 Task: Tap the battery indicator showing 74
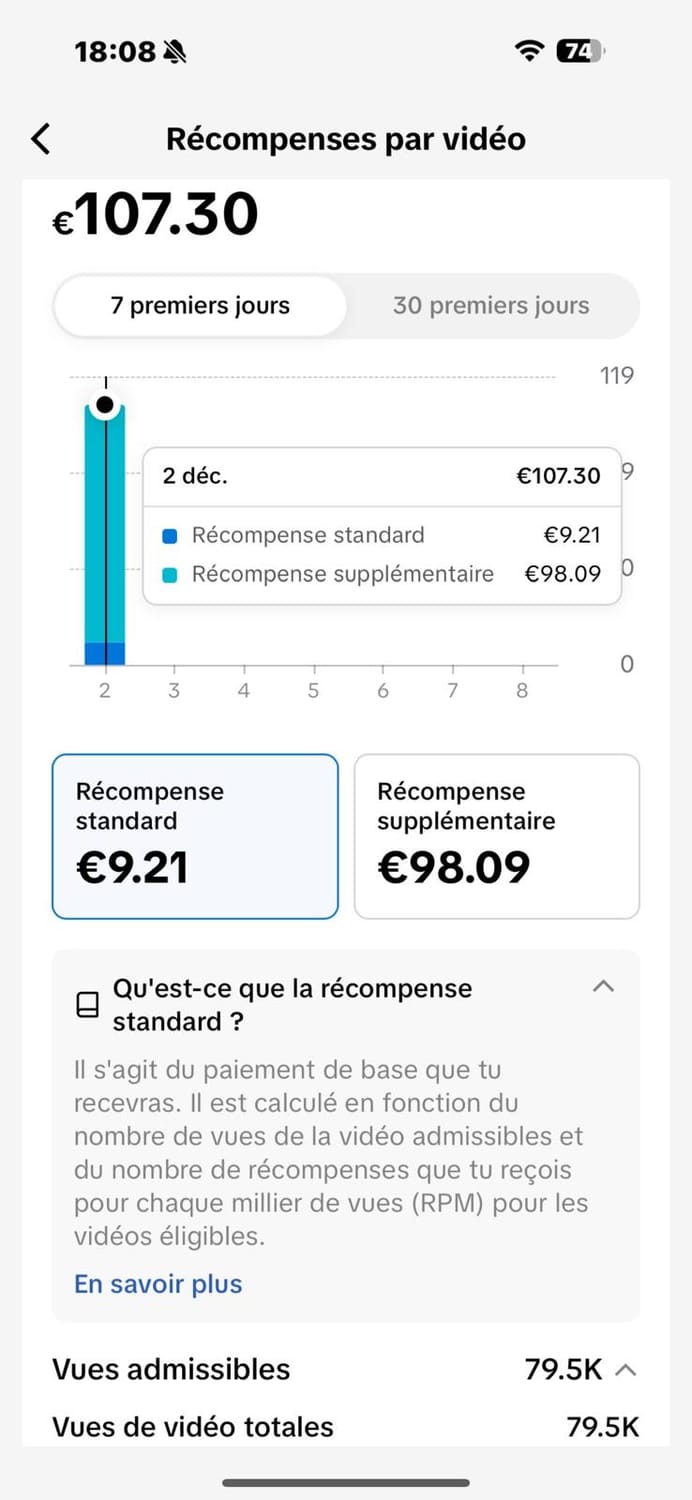point(579,51)
